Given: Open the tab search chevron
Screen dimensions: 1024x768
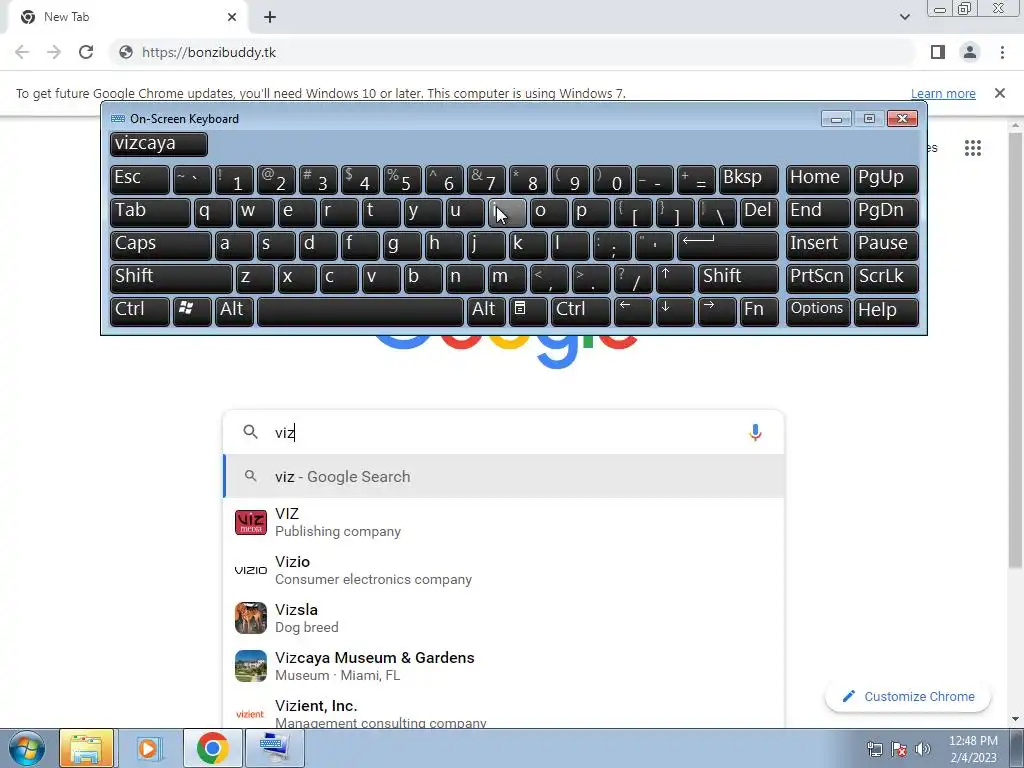Looking at the screenshot, I should (x=904, y=17).
